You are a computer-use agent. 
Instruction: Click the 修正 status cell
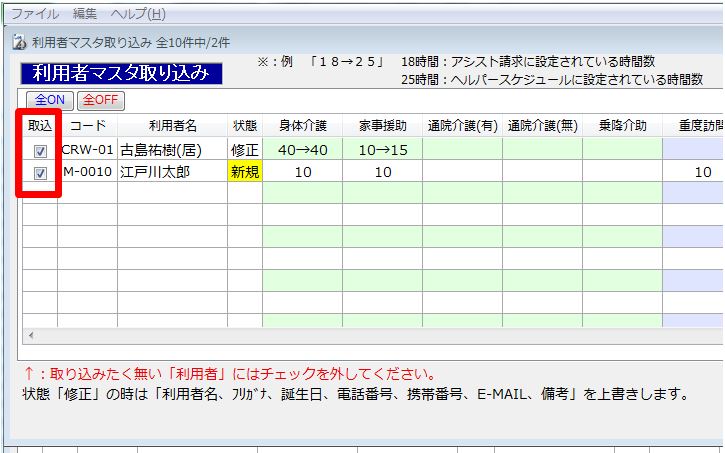click(245, 150)
